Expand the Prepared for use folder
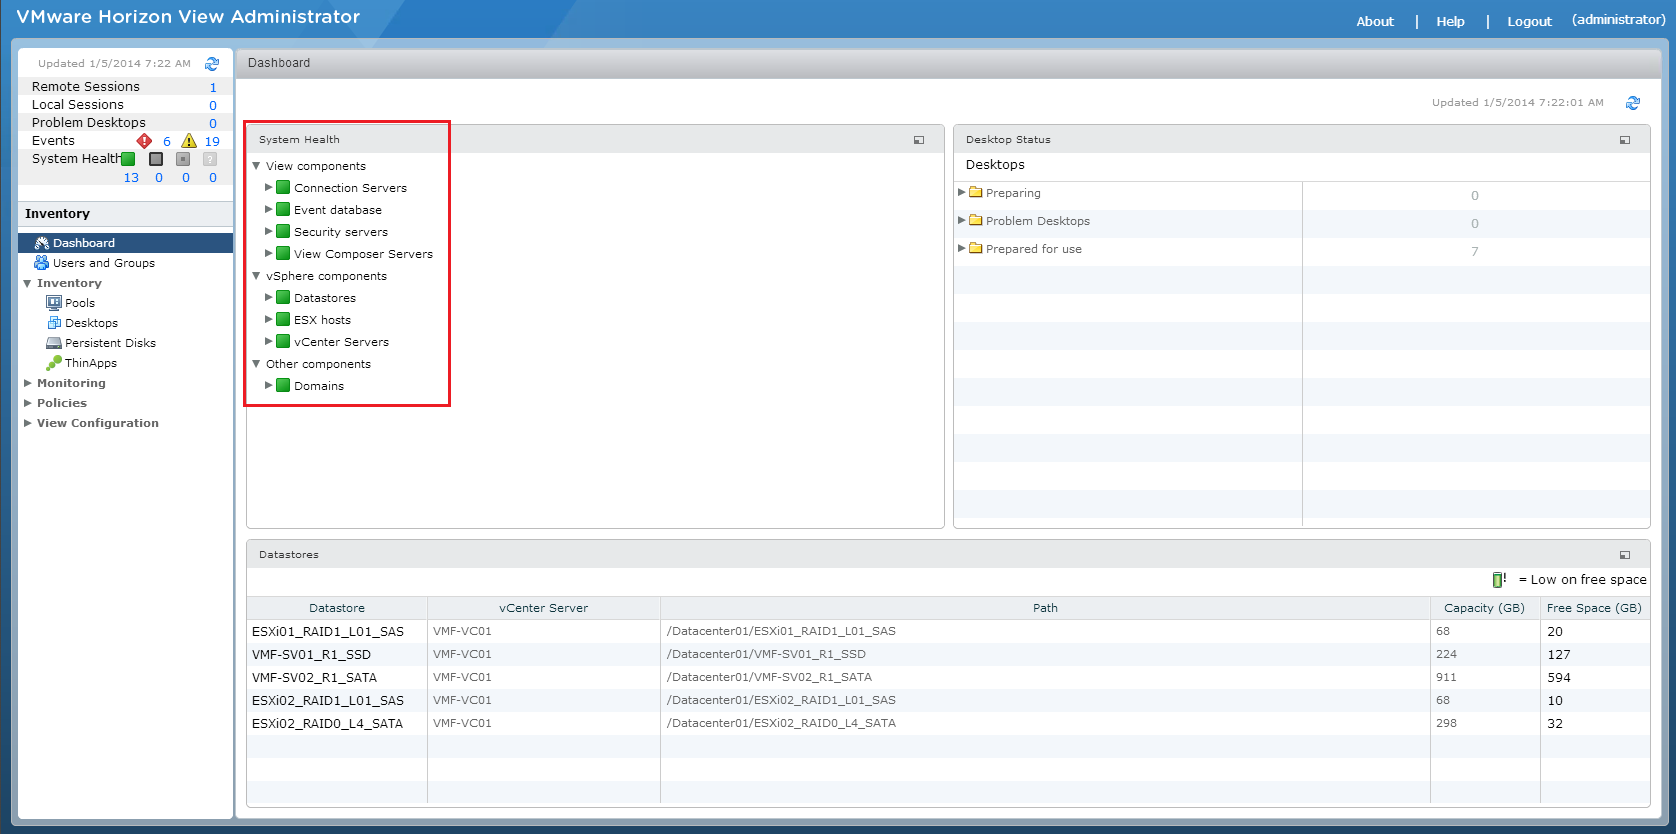Viewport: 1676px width, 834px height. click(x=962, y=249)
